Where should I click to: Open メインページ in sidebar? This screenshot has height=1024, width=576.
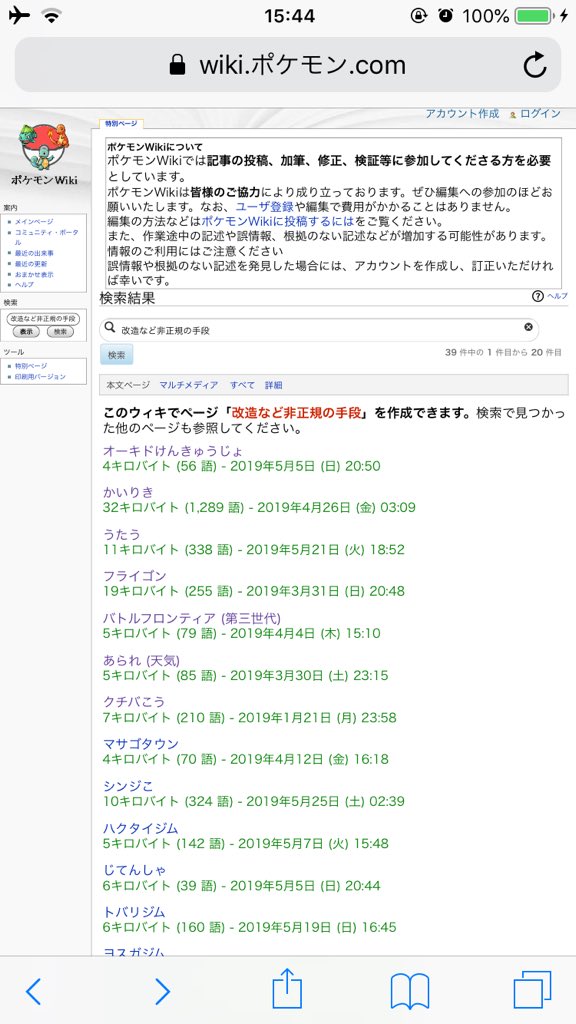tap(34, 222)
